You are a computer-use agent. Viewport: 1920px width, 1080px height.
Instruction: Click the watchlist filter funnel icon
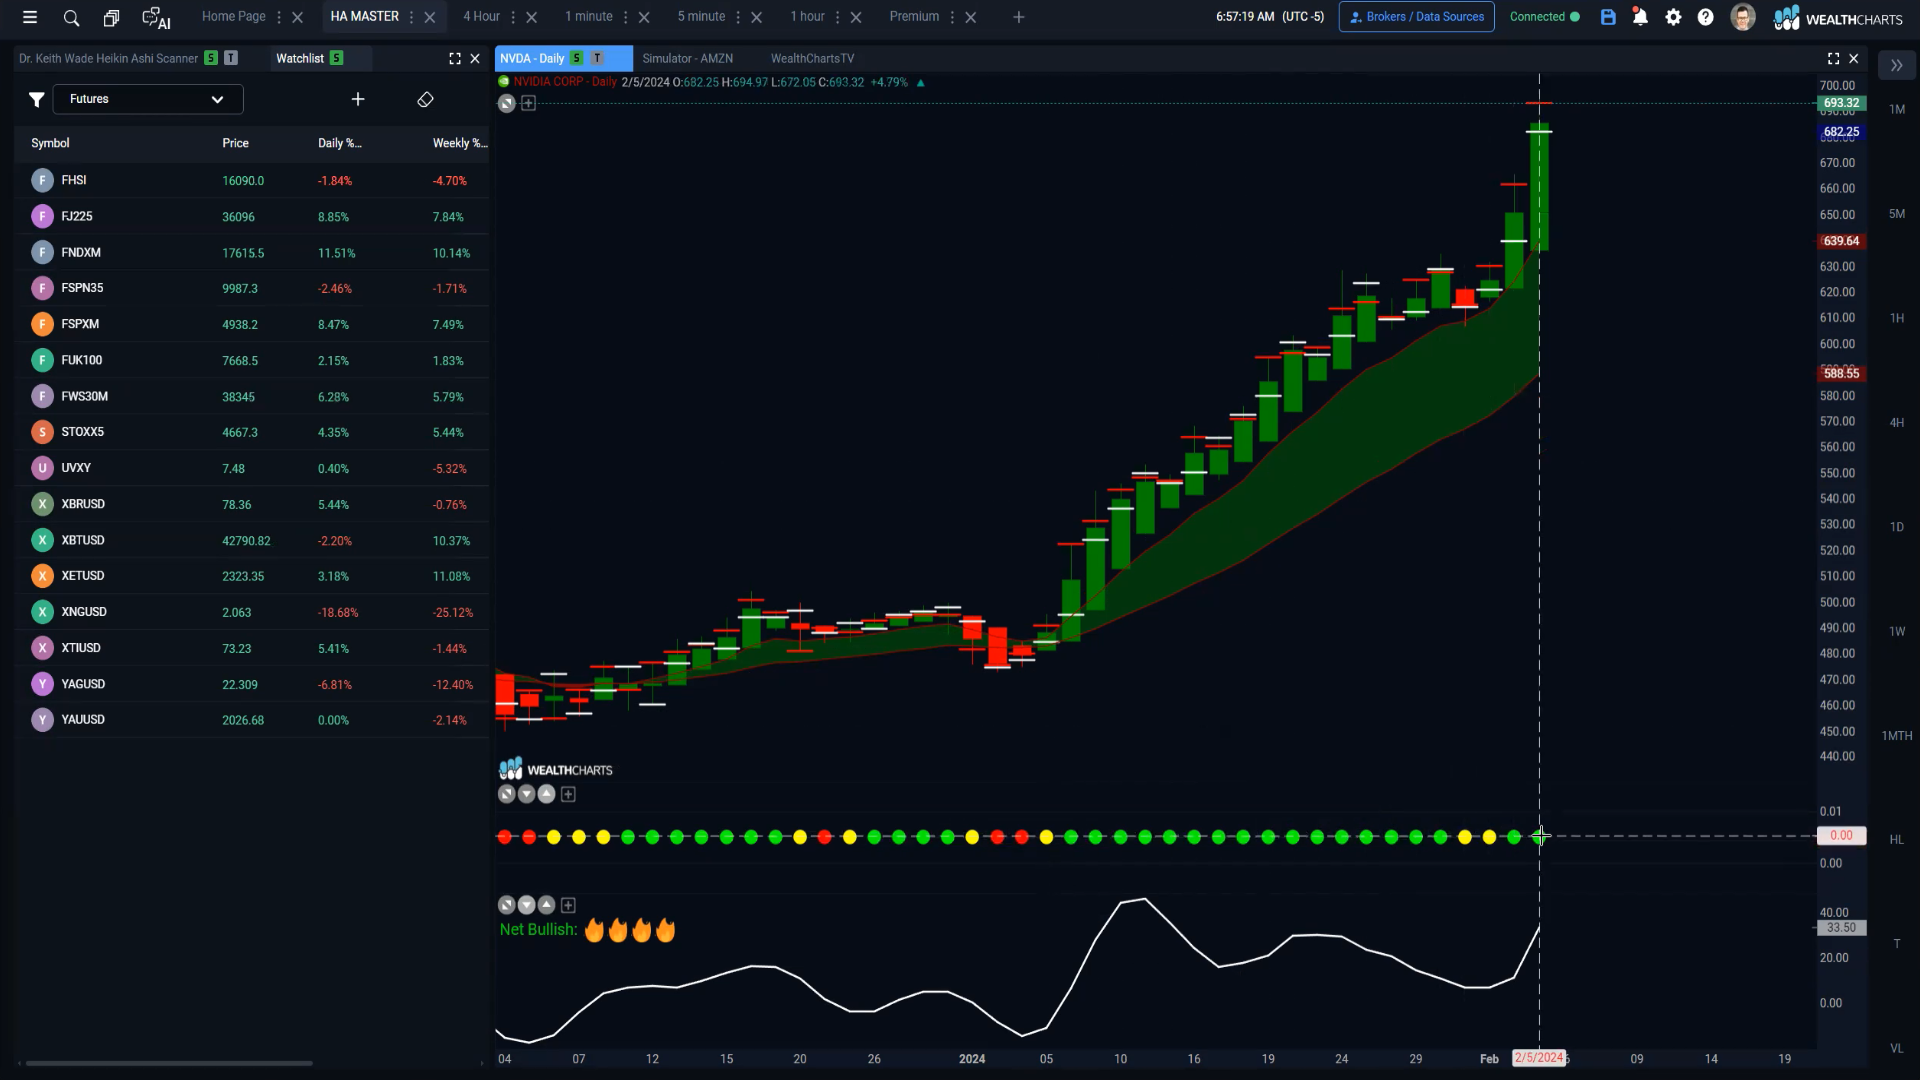(x=36, y=99)
